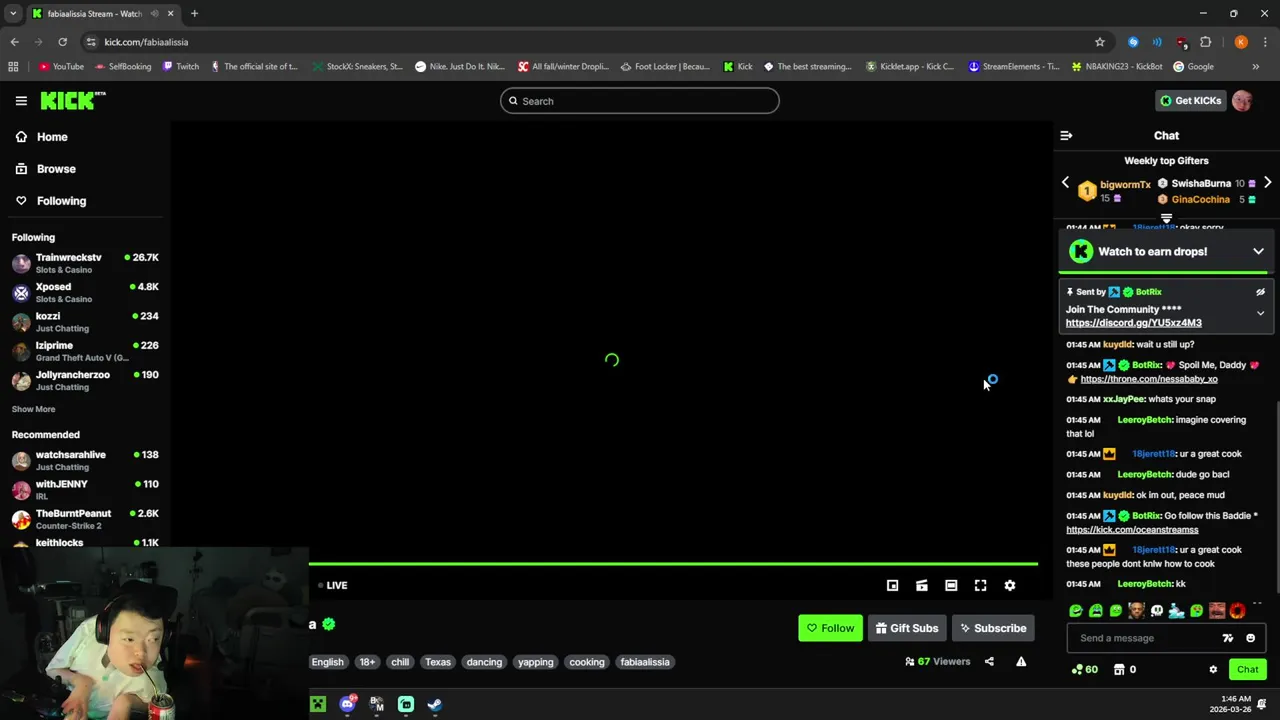Share the stream
This screenshot has width=1280, height=720.
pos(989,661)
